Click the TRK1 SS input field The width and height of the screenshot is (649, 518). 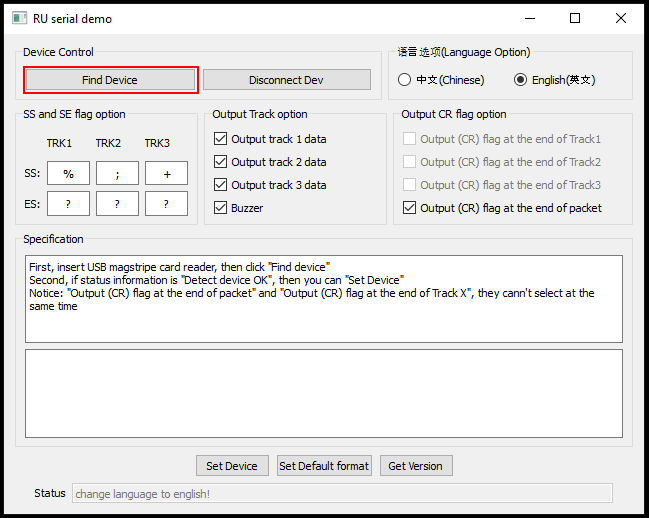point(68,174)
